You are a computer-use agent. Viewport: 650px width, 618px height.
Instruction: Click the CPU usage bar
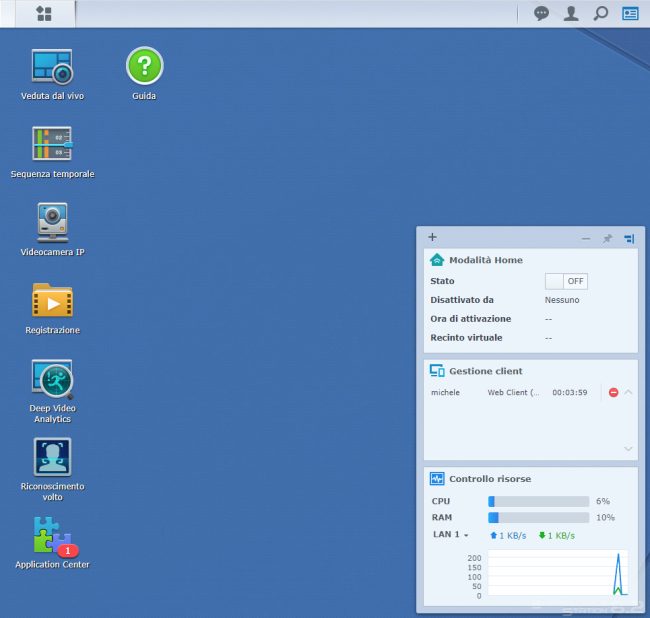[538, 501]
